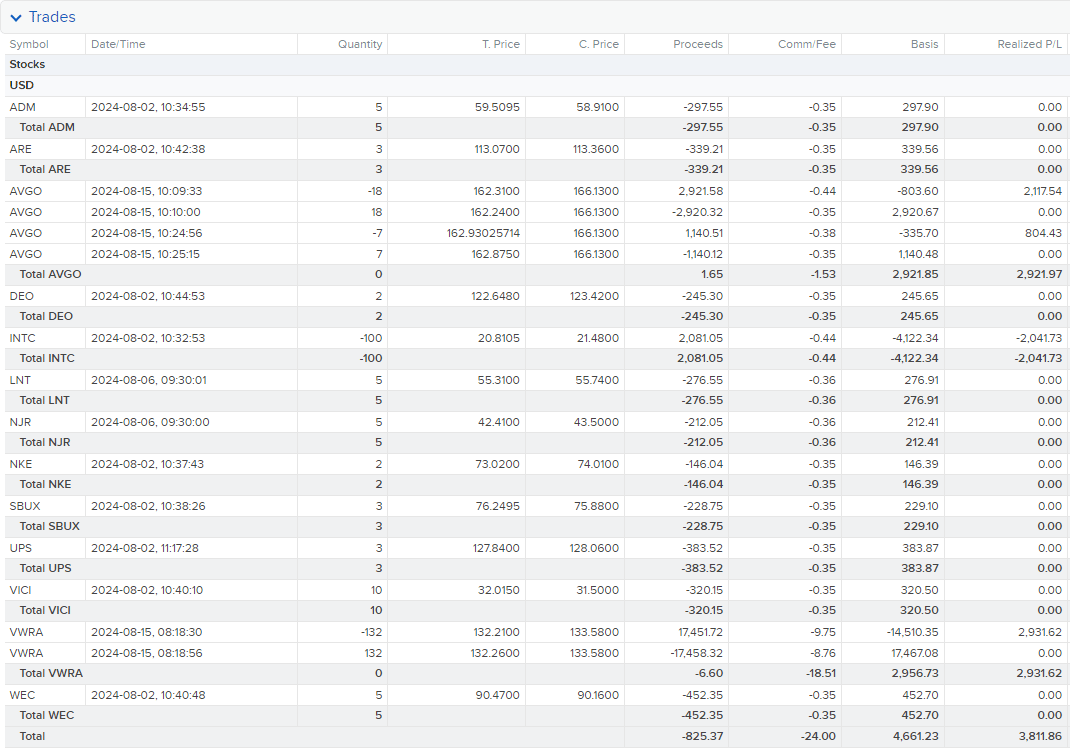Click SBUX trade price 76.2495
Image resolution: width=1070 pixels, height=749 pixels.
coord(497,507)
